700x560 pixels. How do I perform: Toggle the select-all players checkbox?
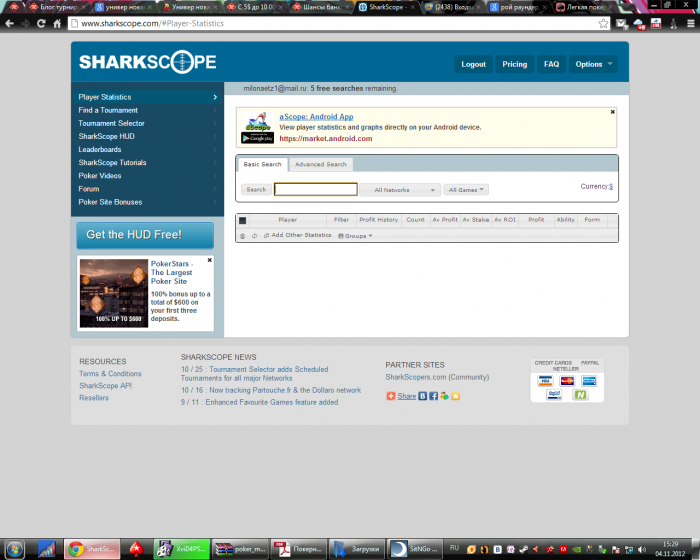pos(242,220)
